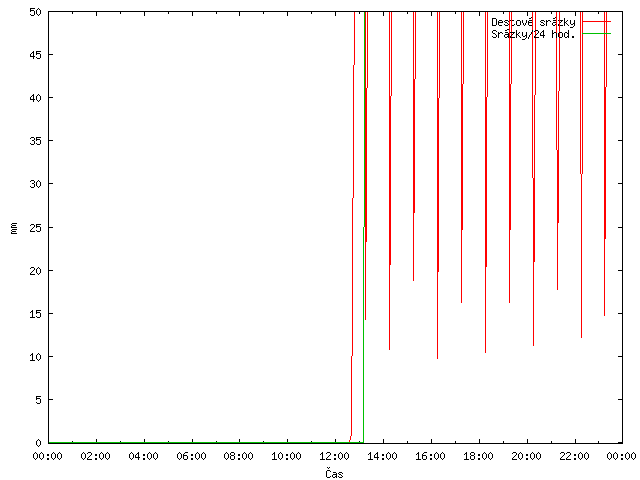Click the 35 y-axis label
Image resolution: width=640 pixels, height=480 pixels.
pos(36,141)
